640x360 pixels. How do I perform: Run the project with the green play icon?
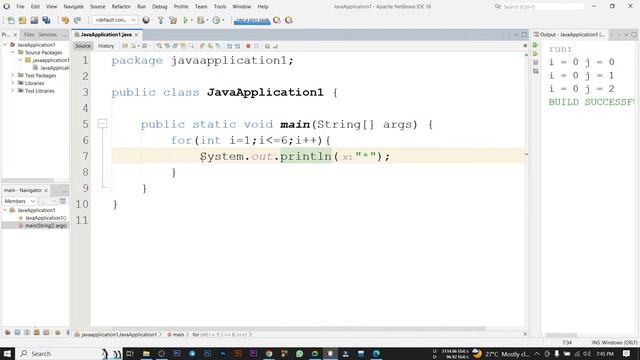pos(186,20)
